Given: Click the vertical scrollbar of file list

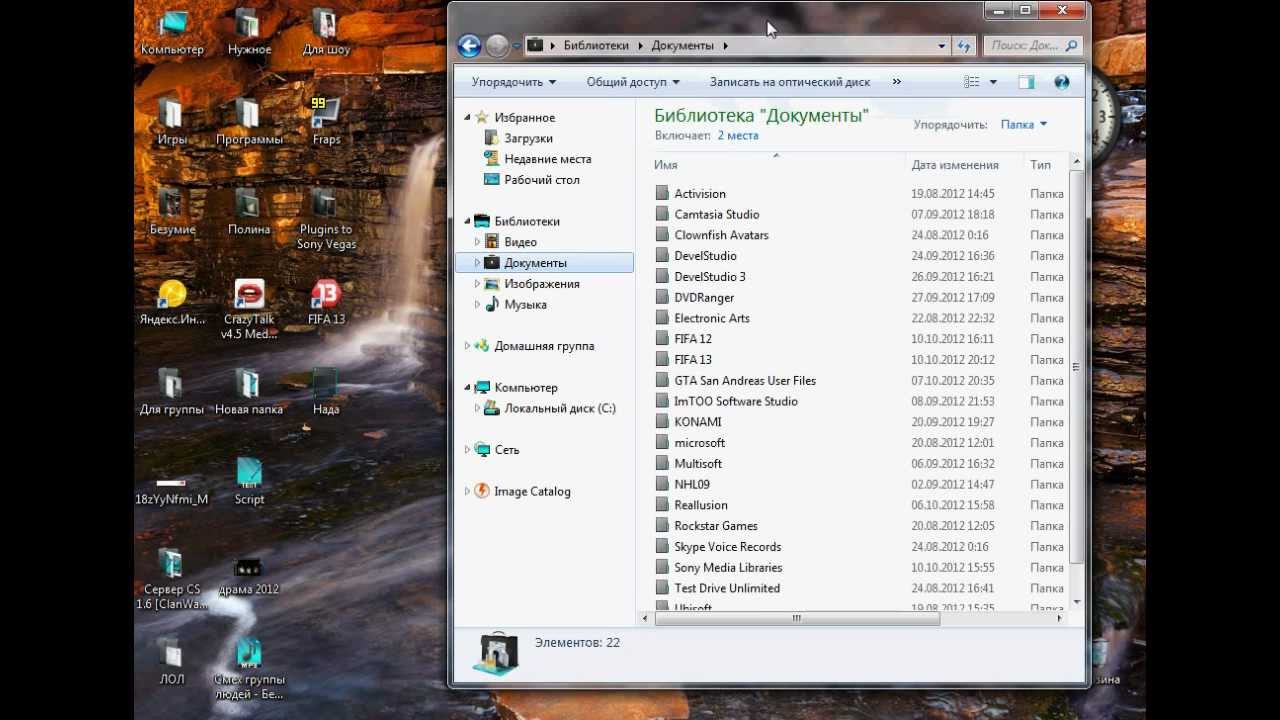Looking at the screenshot, I should pyautogui.click(x=1076, y=366).
